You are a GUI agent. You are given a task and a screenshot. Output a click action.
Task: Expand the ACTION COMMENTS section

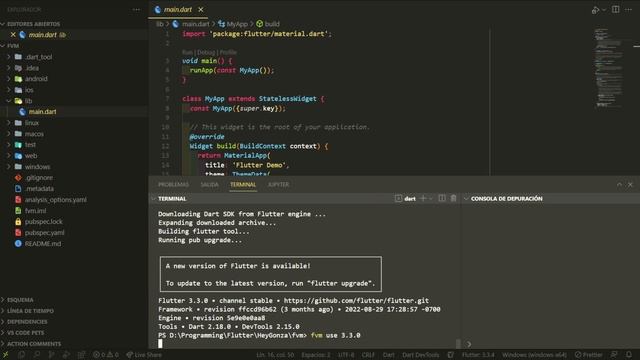tap(34, 344)
